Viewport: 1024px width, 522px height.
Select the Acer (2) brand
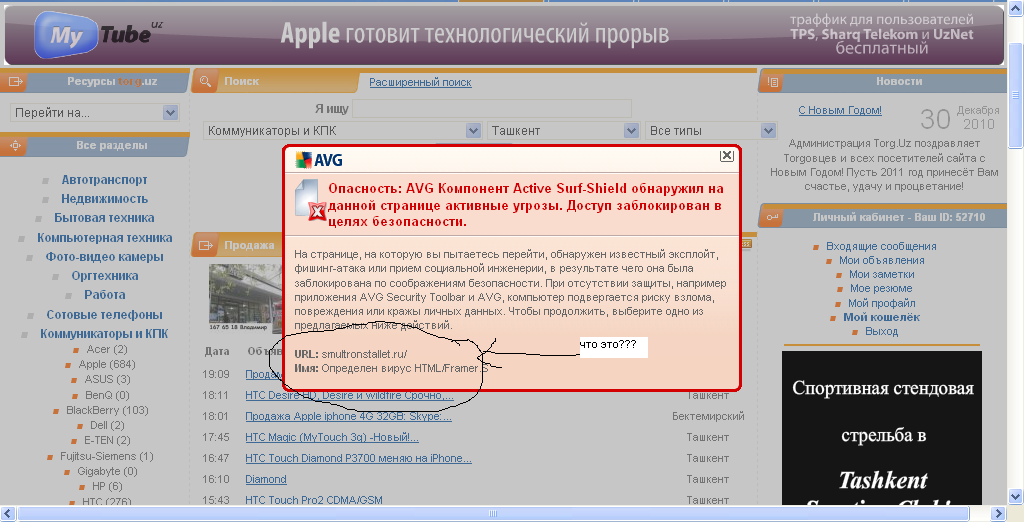tap(107, 350)
